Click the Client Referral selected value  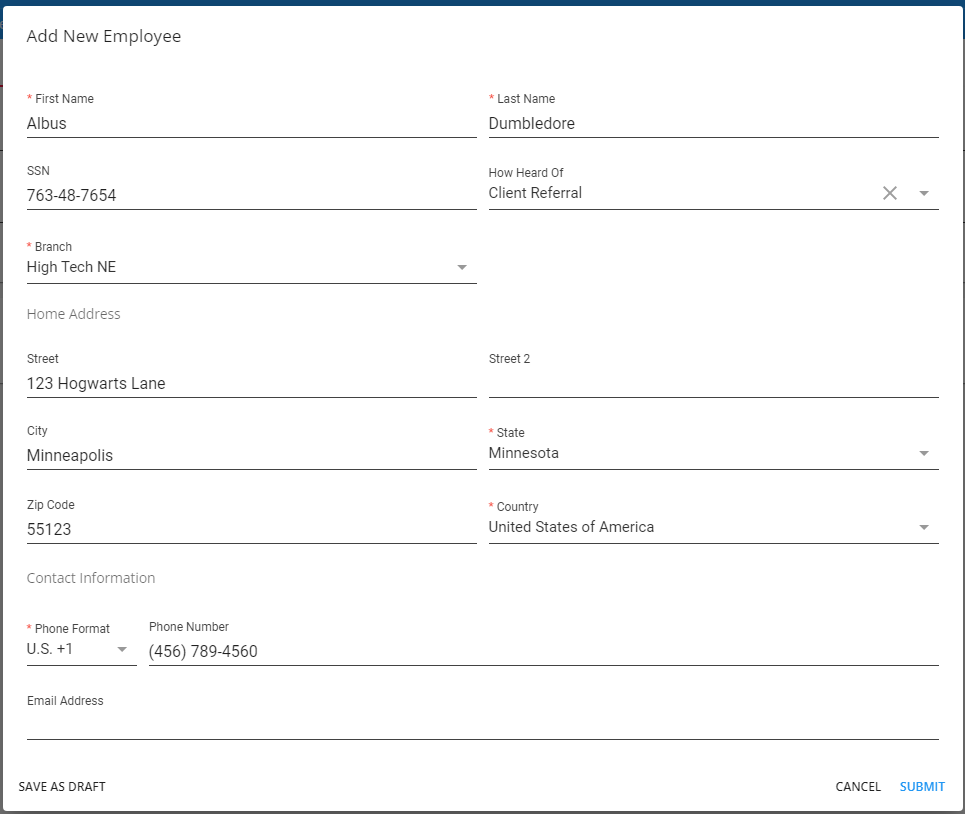coord(535,193)
